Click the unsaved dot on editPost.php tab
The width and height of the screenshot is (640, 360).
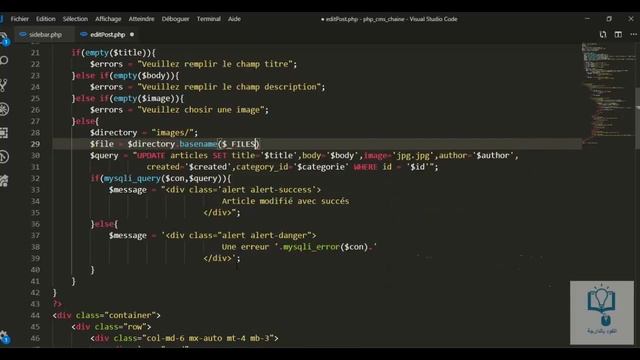click(132, 35)
